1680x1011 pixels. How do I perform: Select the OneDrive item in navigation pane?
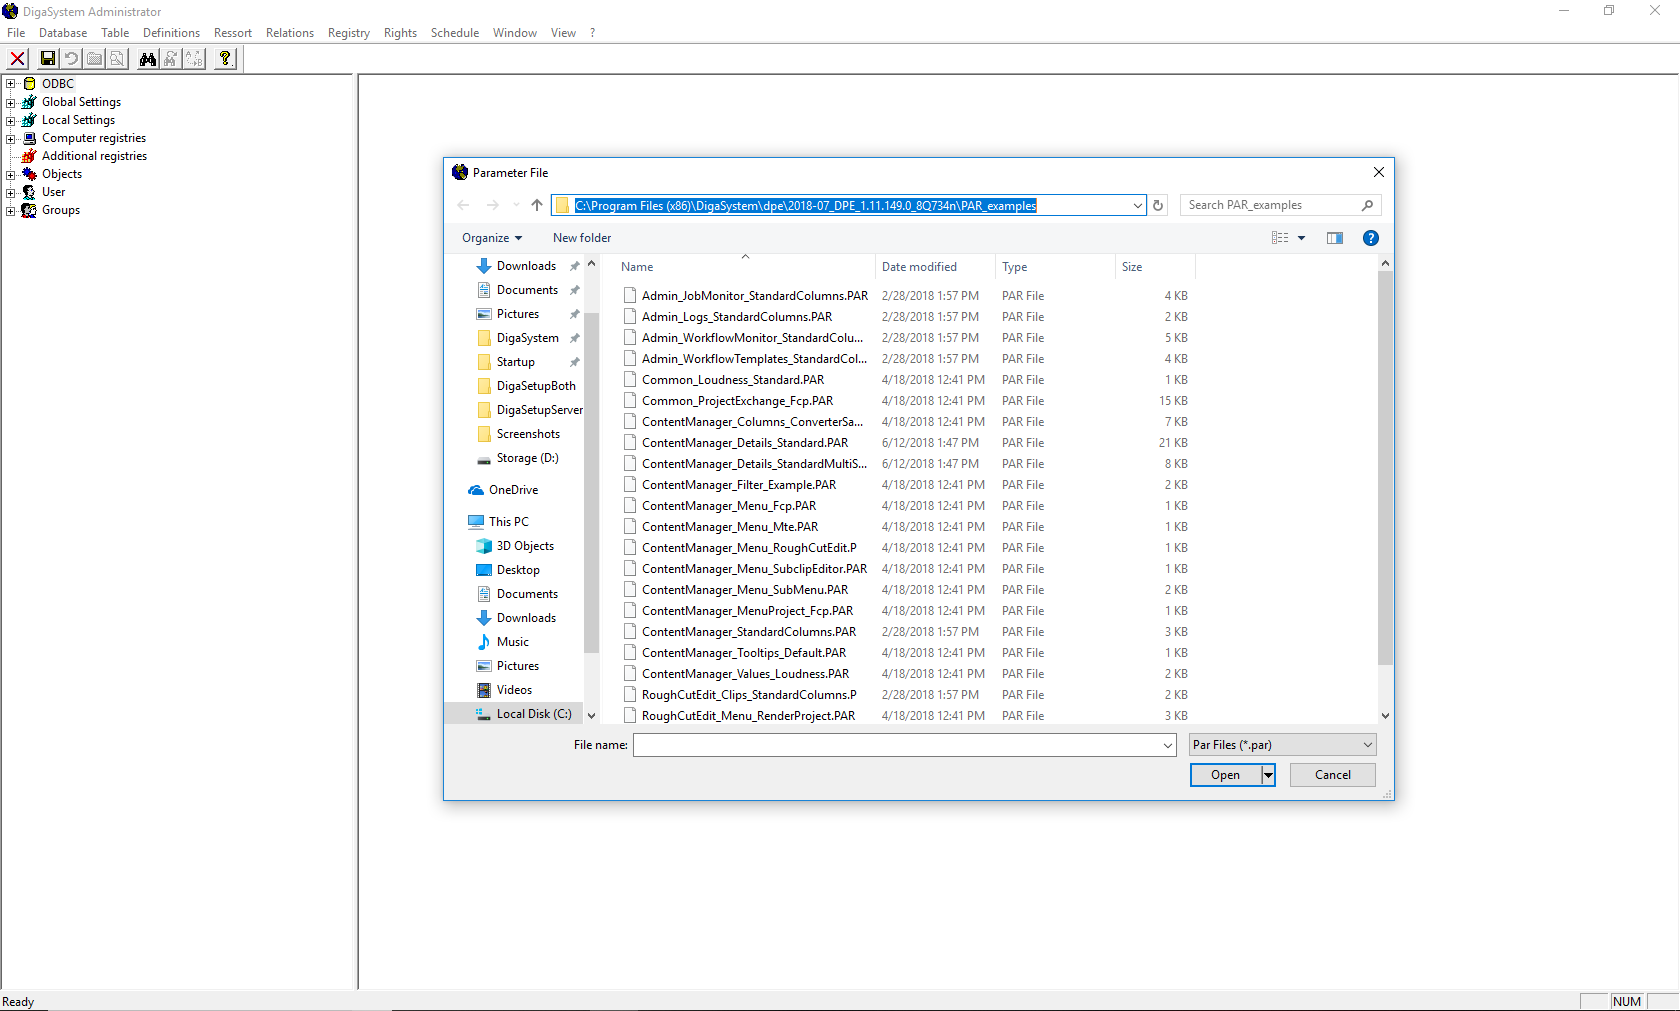tap(513, 490)
